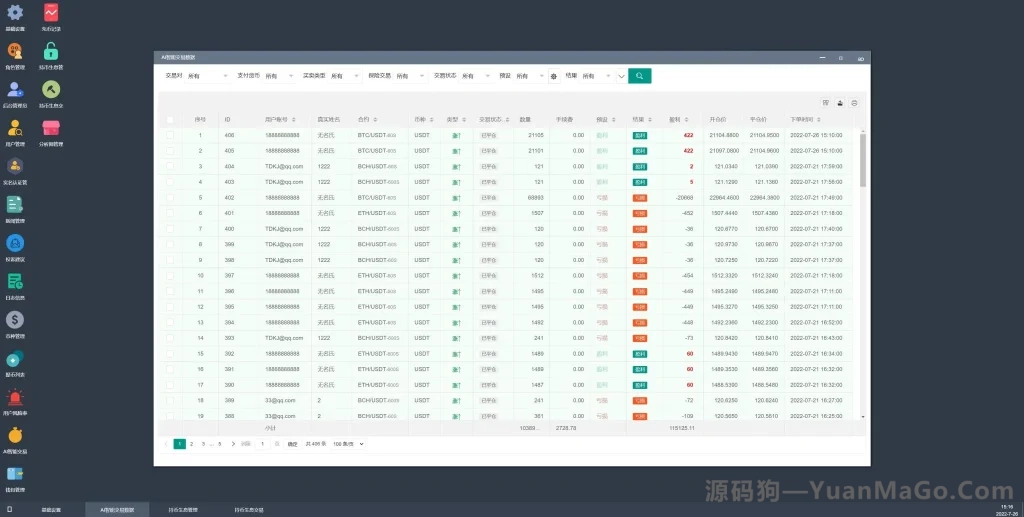Open the column filter icon above the table
Viewport: 1024px width, 517px height.
826,103
